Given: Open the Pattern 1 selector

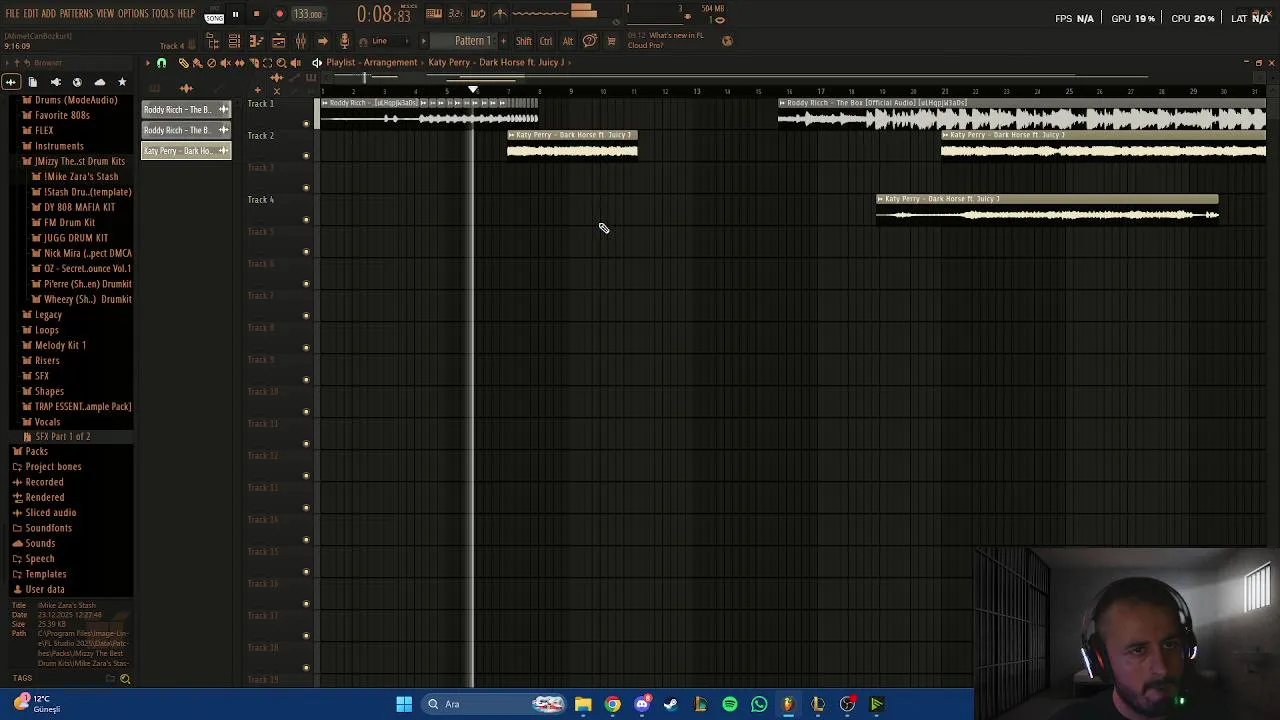Looking at the screenshot, I should 472,41.
